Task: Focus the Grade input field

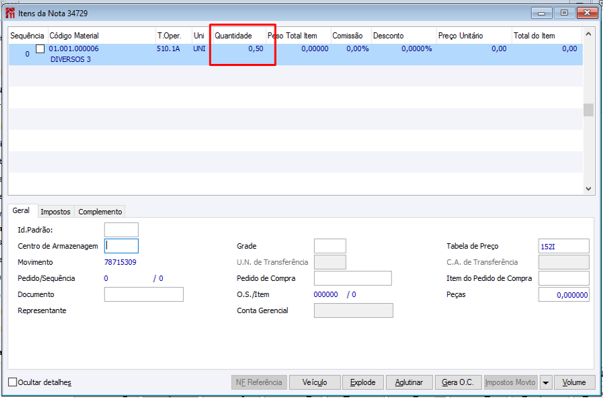Action: point(330,246)
